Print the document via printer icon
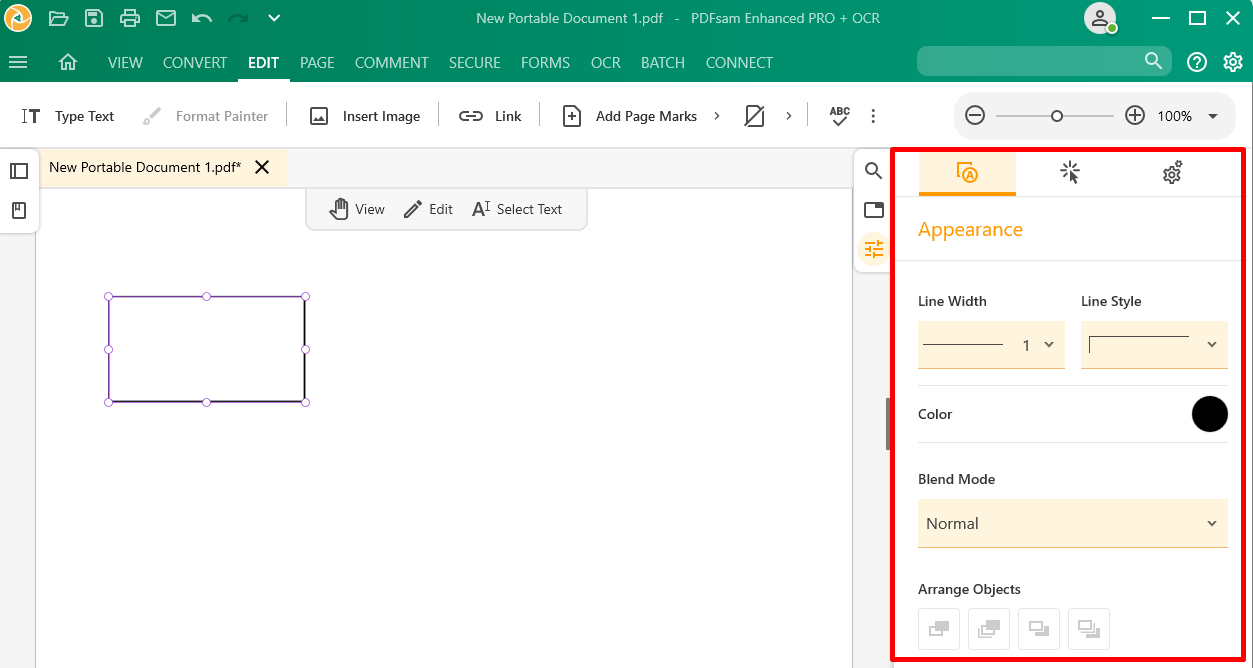 pyautogui.click(x=130, y=18)
